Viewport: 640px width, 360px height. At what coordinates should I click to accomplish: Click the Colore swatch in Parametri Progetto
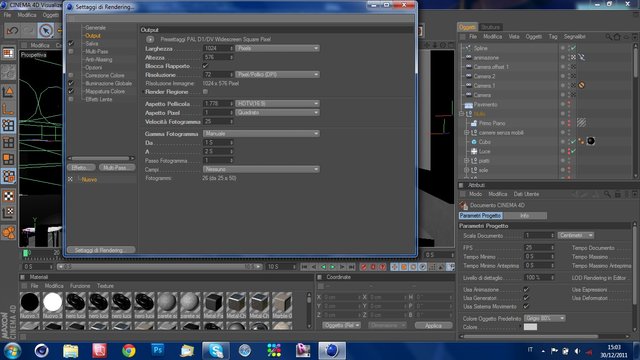tap(530, 327)
